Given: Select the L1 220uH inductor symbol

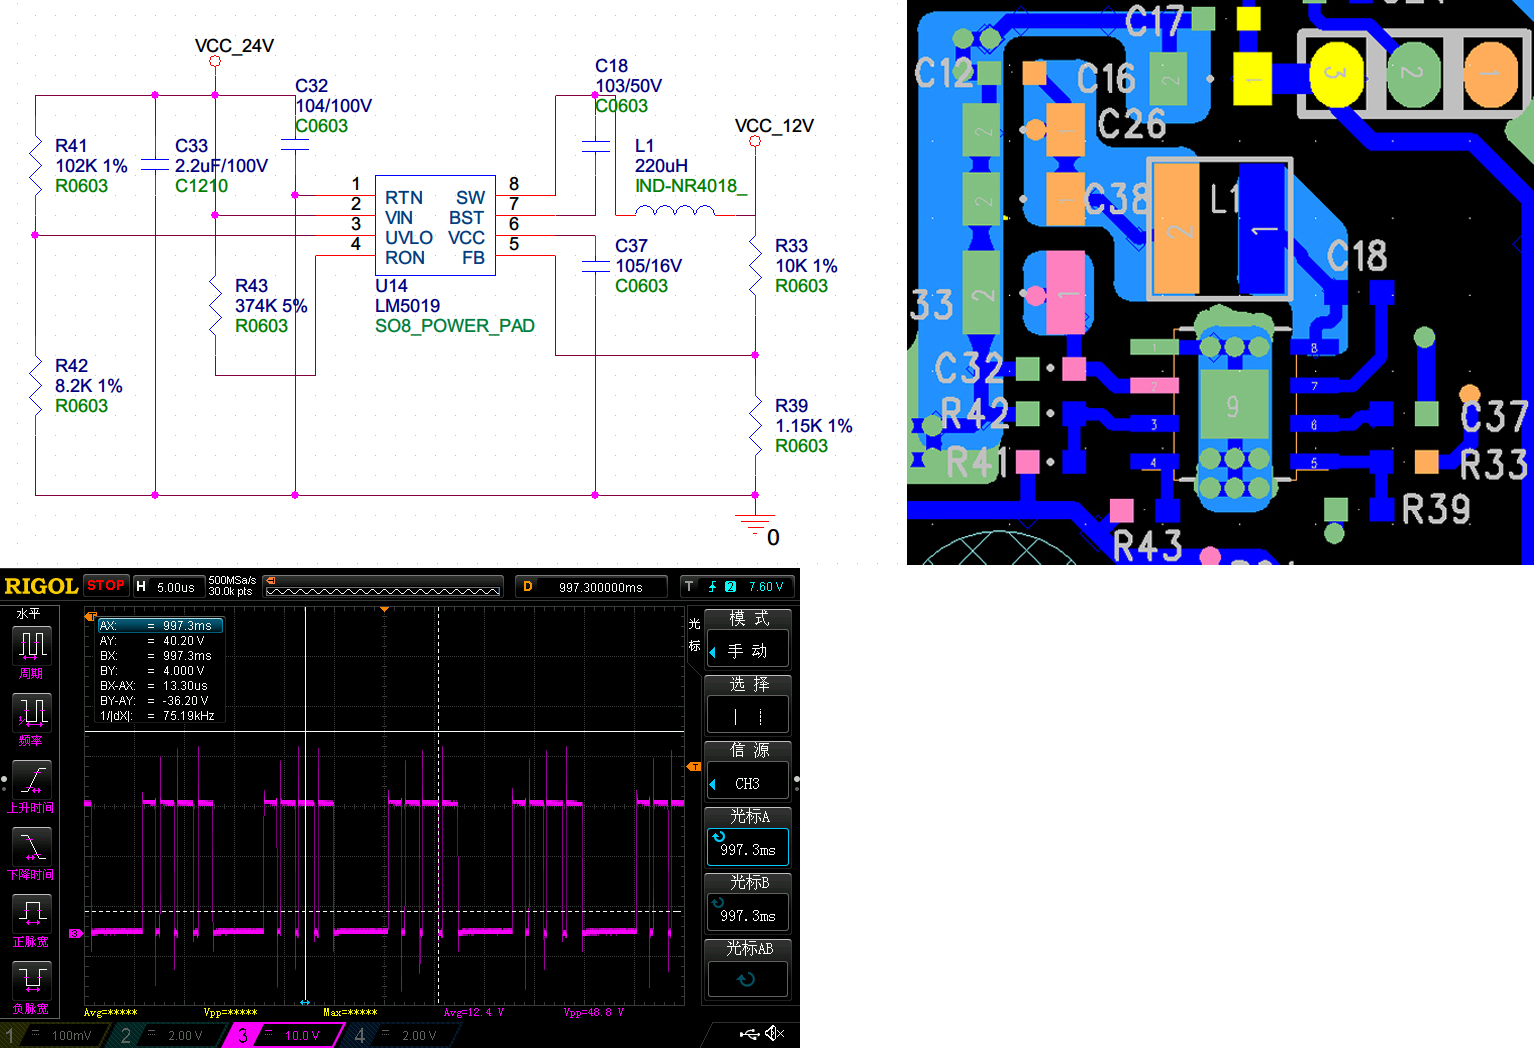Looking at the screenshot, I should click(x=675, y=211).
